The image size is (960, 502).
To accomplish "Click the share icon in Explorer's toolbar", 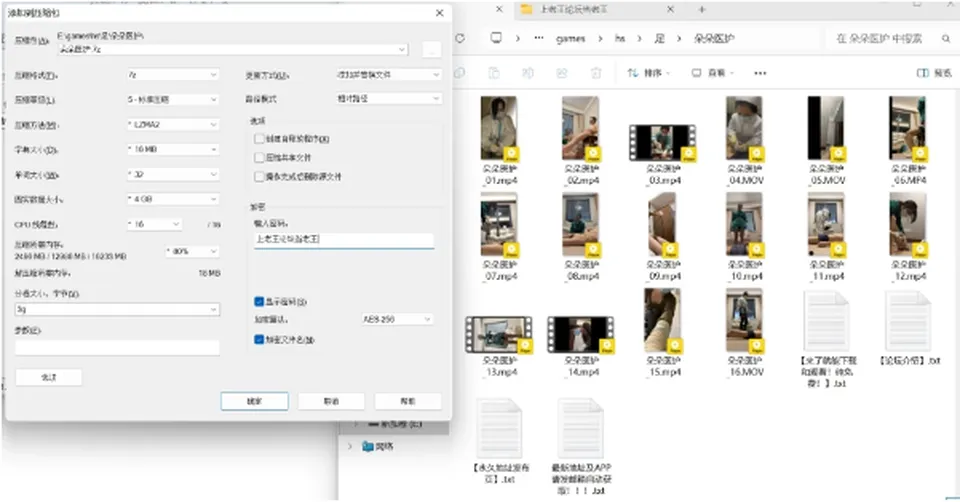I will (x=561, y=73).
